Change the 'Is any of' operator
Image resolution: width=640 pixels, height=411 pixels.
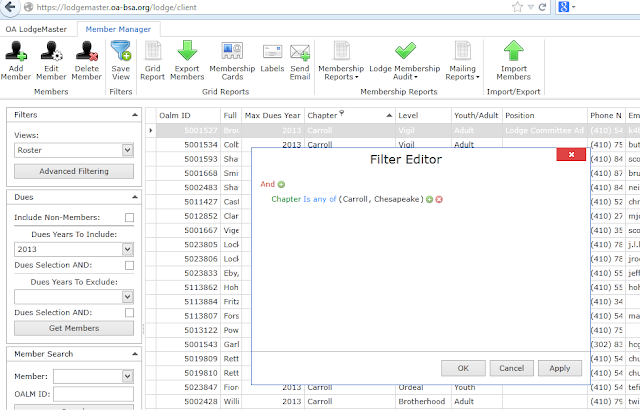320,199
